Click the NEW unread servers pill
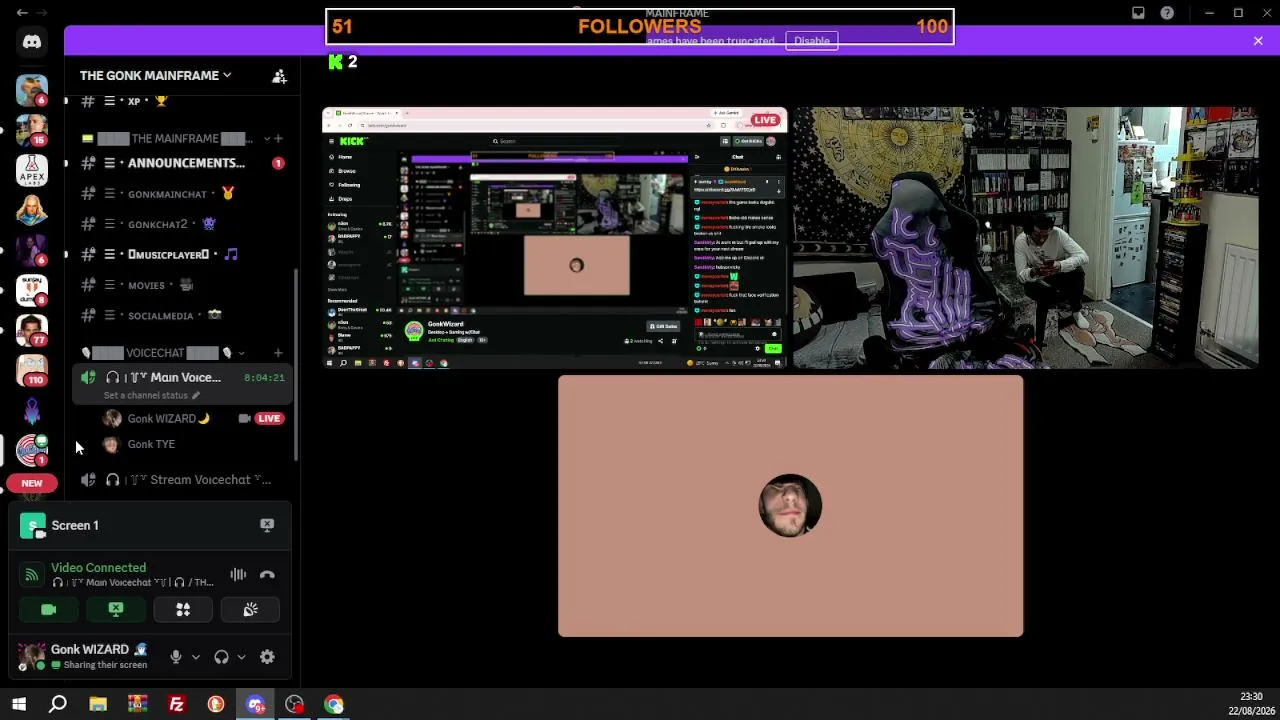This screenshot has width=1280, height=720. (32, 483)
